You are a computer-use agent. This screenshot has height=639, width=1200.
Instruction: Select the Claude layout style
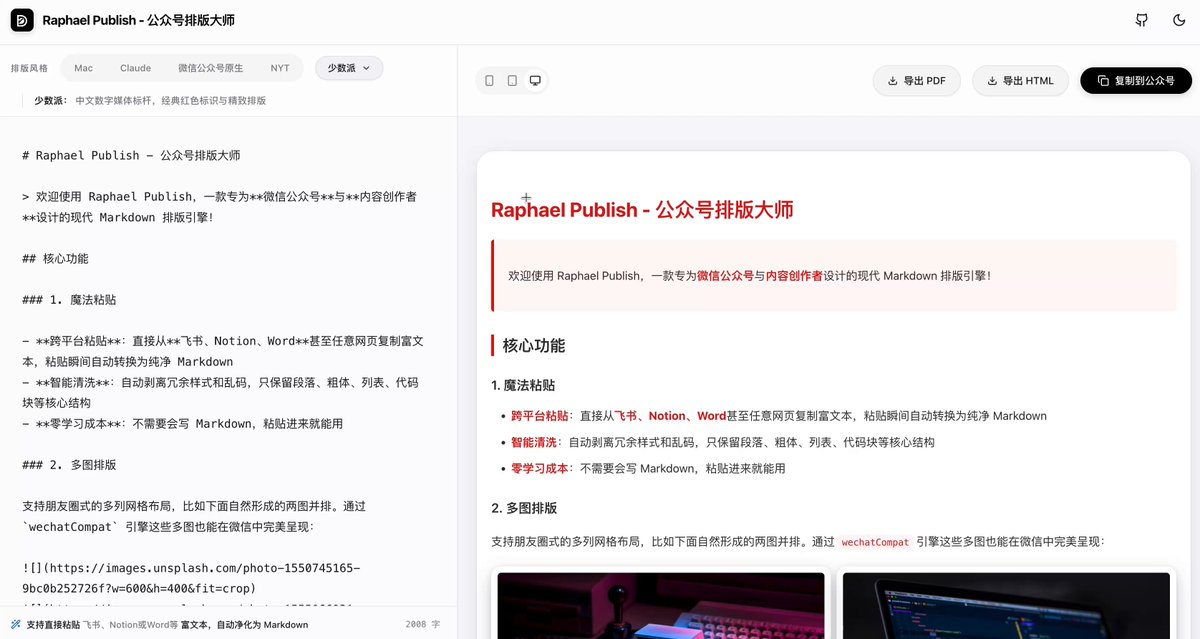click(x=135, y=68)
